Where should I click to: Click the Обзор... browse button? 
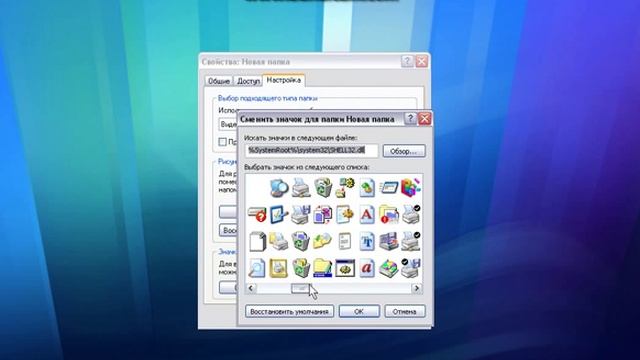(404, 151)
